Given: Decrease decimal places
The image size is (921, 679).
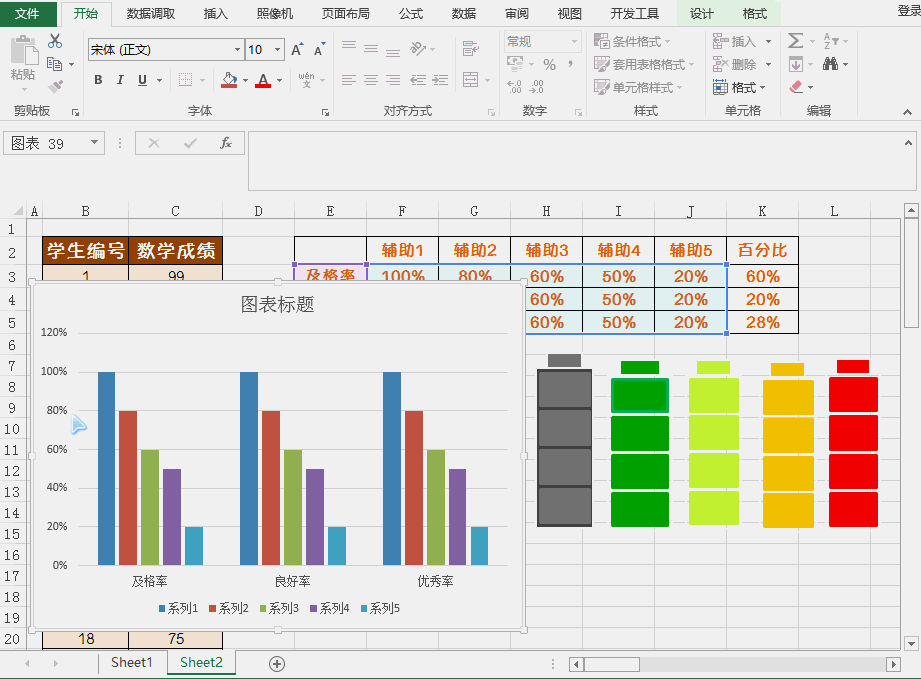Looking at the screenshot, I should coord(537,87).
